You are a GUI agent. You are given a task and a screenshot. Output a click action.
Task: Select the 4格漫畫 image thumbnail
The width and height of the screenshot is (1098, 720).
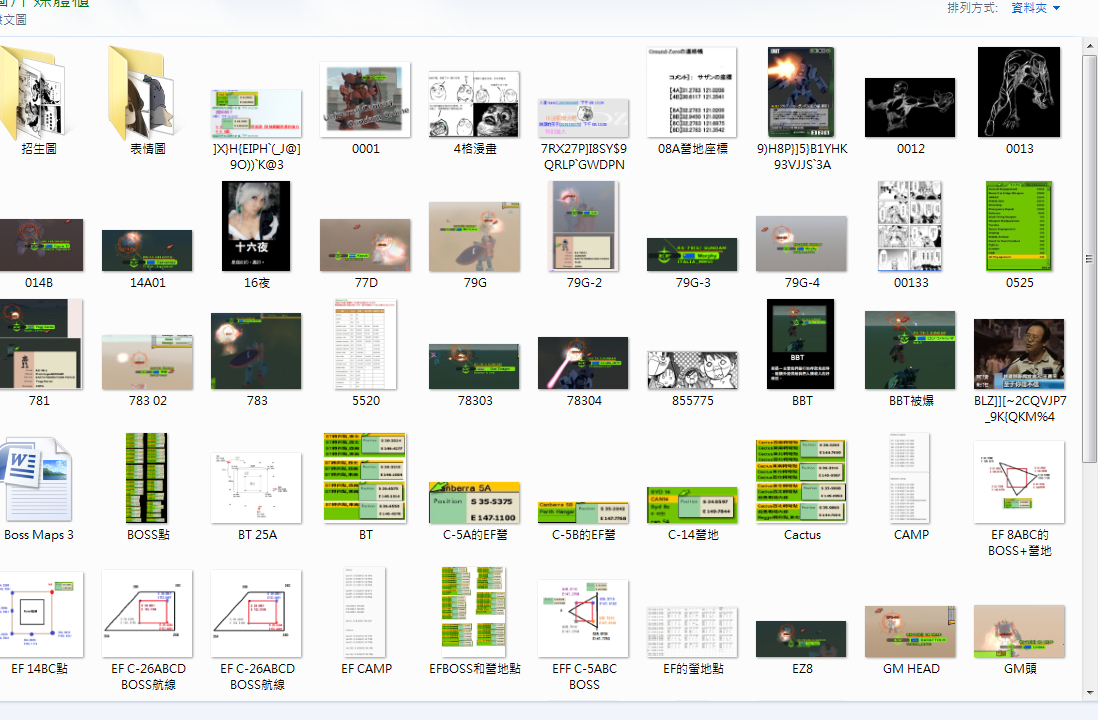pyautogui.click(x=474, y=104)
